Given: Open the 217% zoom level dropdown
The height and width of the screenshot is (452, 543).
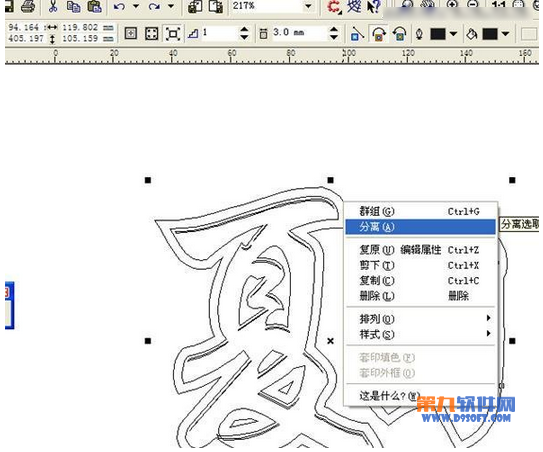Looking at the screenshot, I should pos(308,6).
